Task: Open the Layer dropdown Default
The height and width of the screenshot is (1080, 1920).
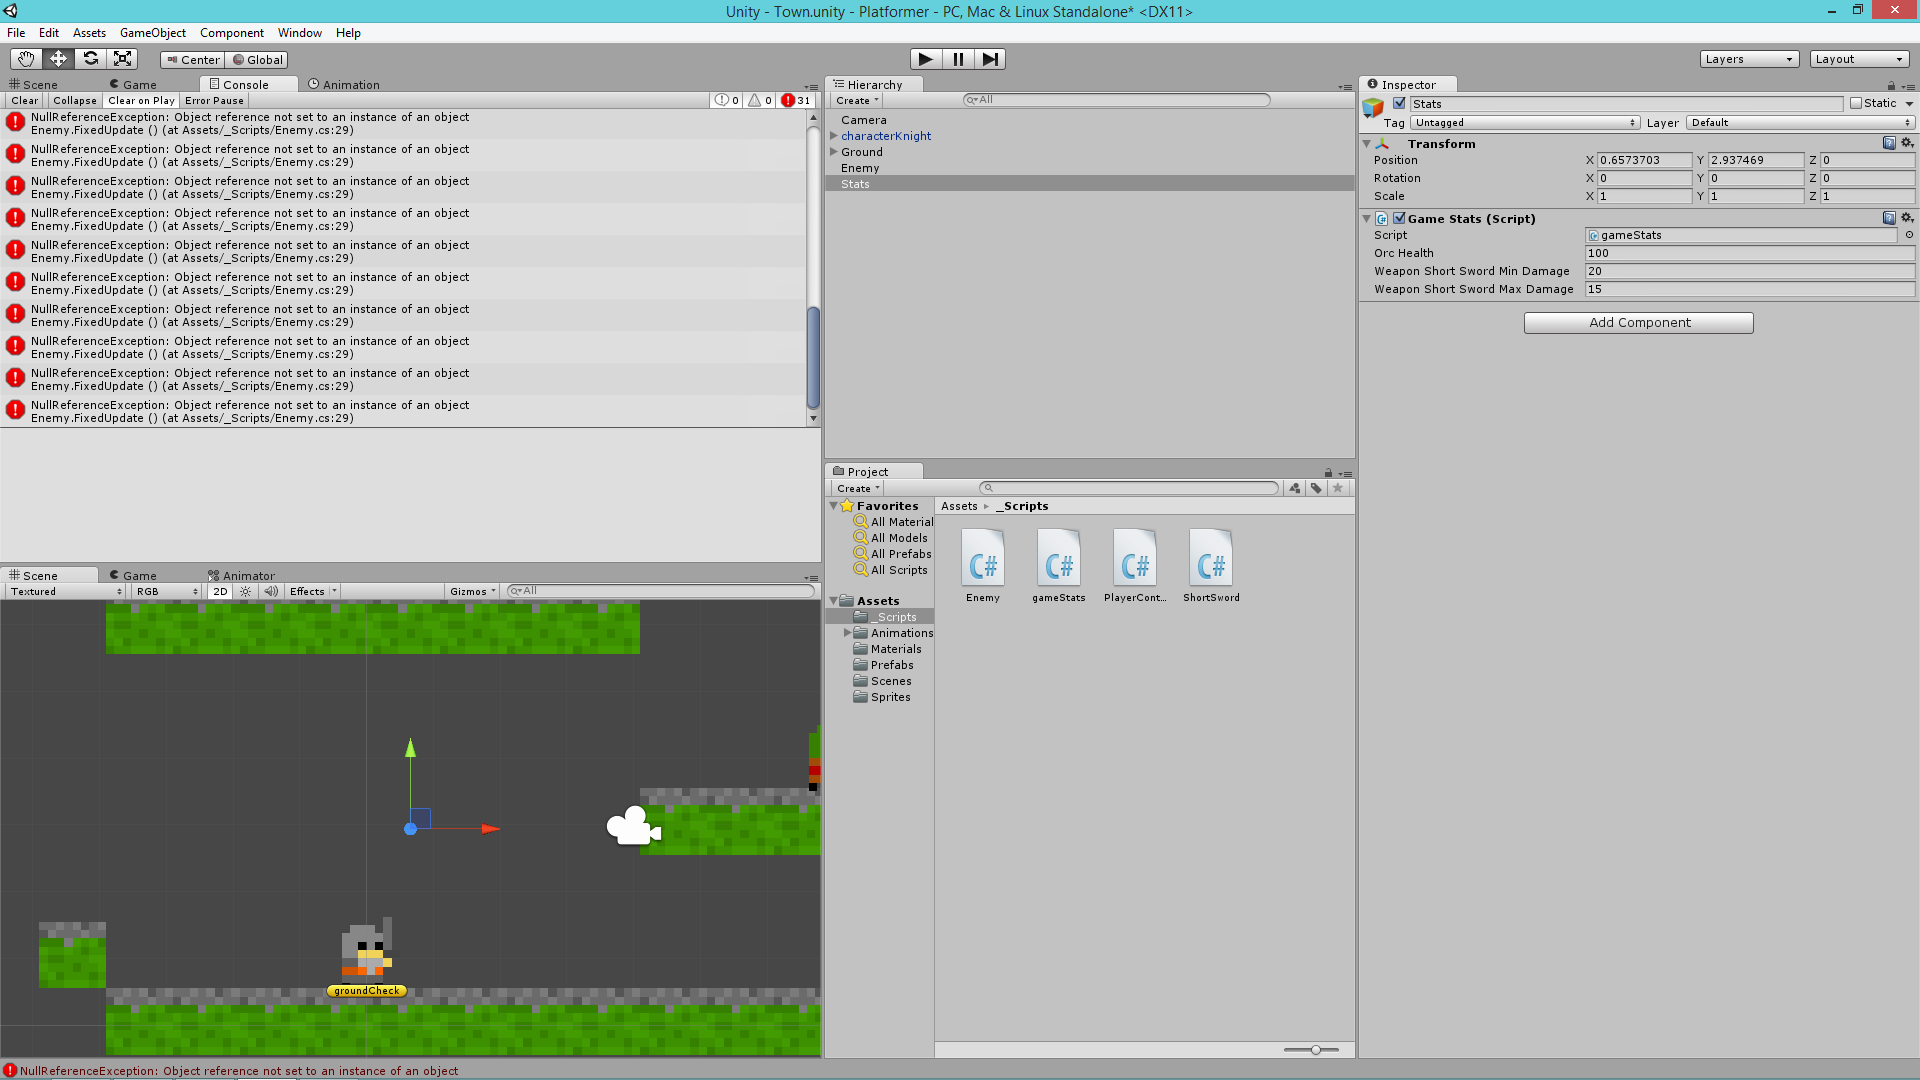Action: [1800, 122]
